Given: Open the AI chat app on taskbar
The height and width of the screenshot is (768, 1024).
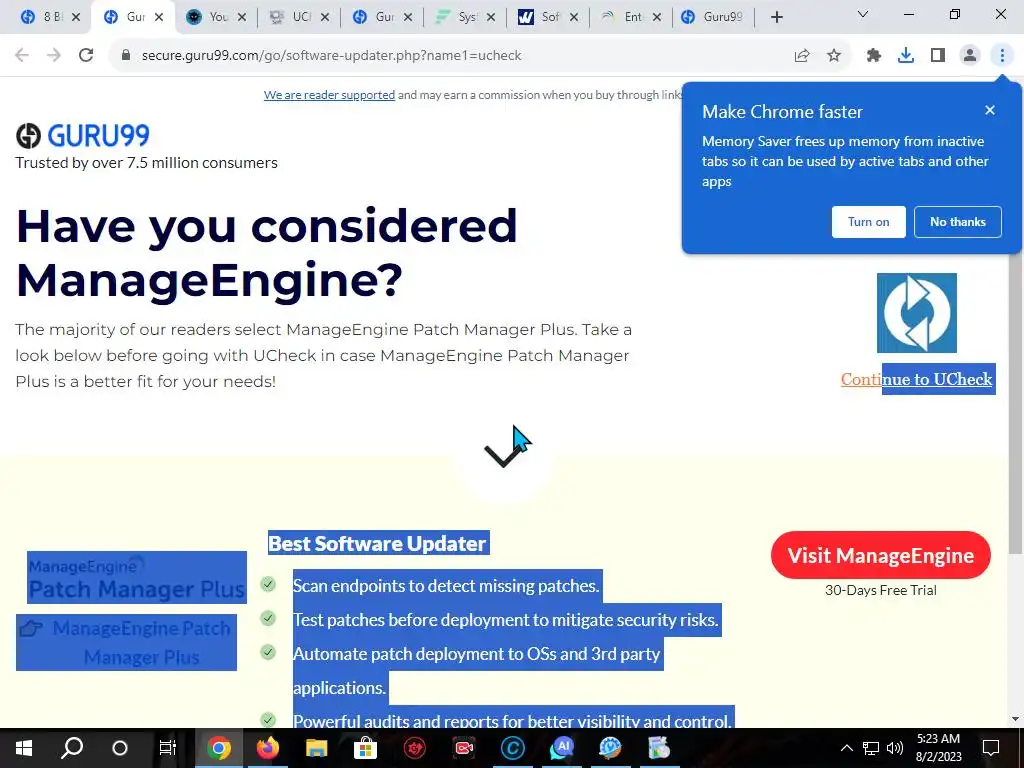Looking at the screenshot, I should tap(561, 748).
